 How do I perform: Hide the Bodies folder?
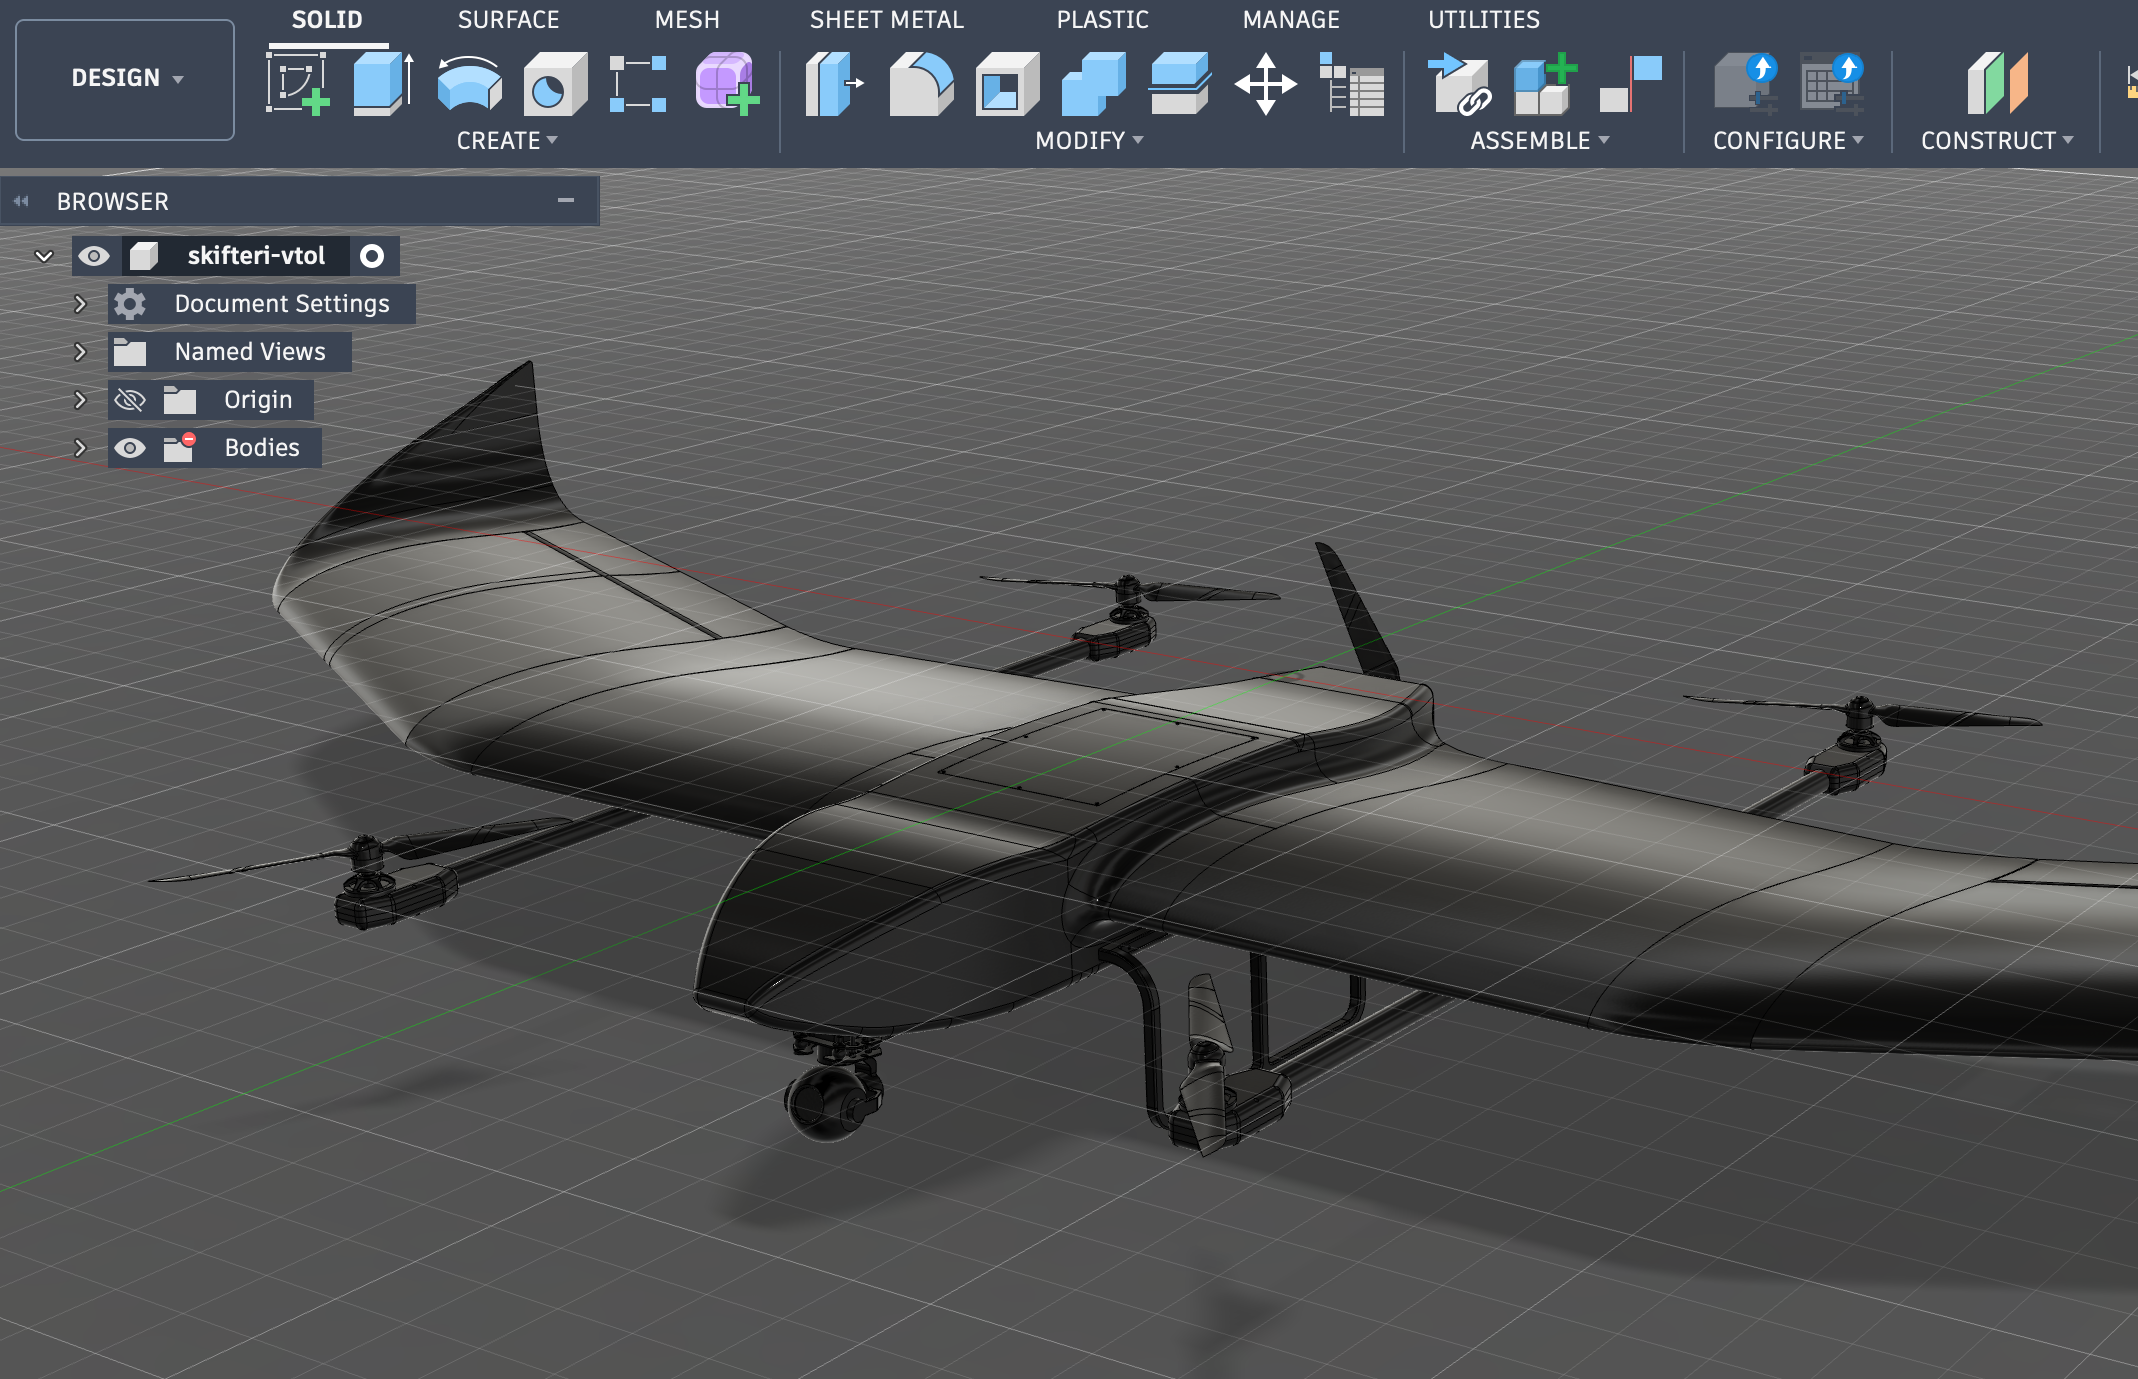tap(131, 447)
